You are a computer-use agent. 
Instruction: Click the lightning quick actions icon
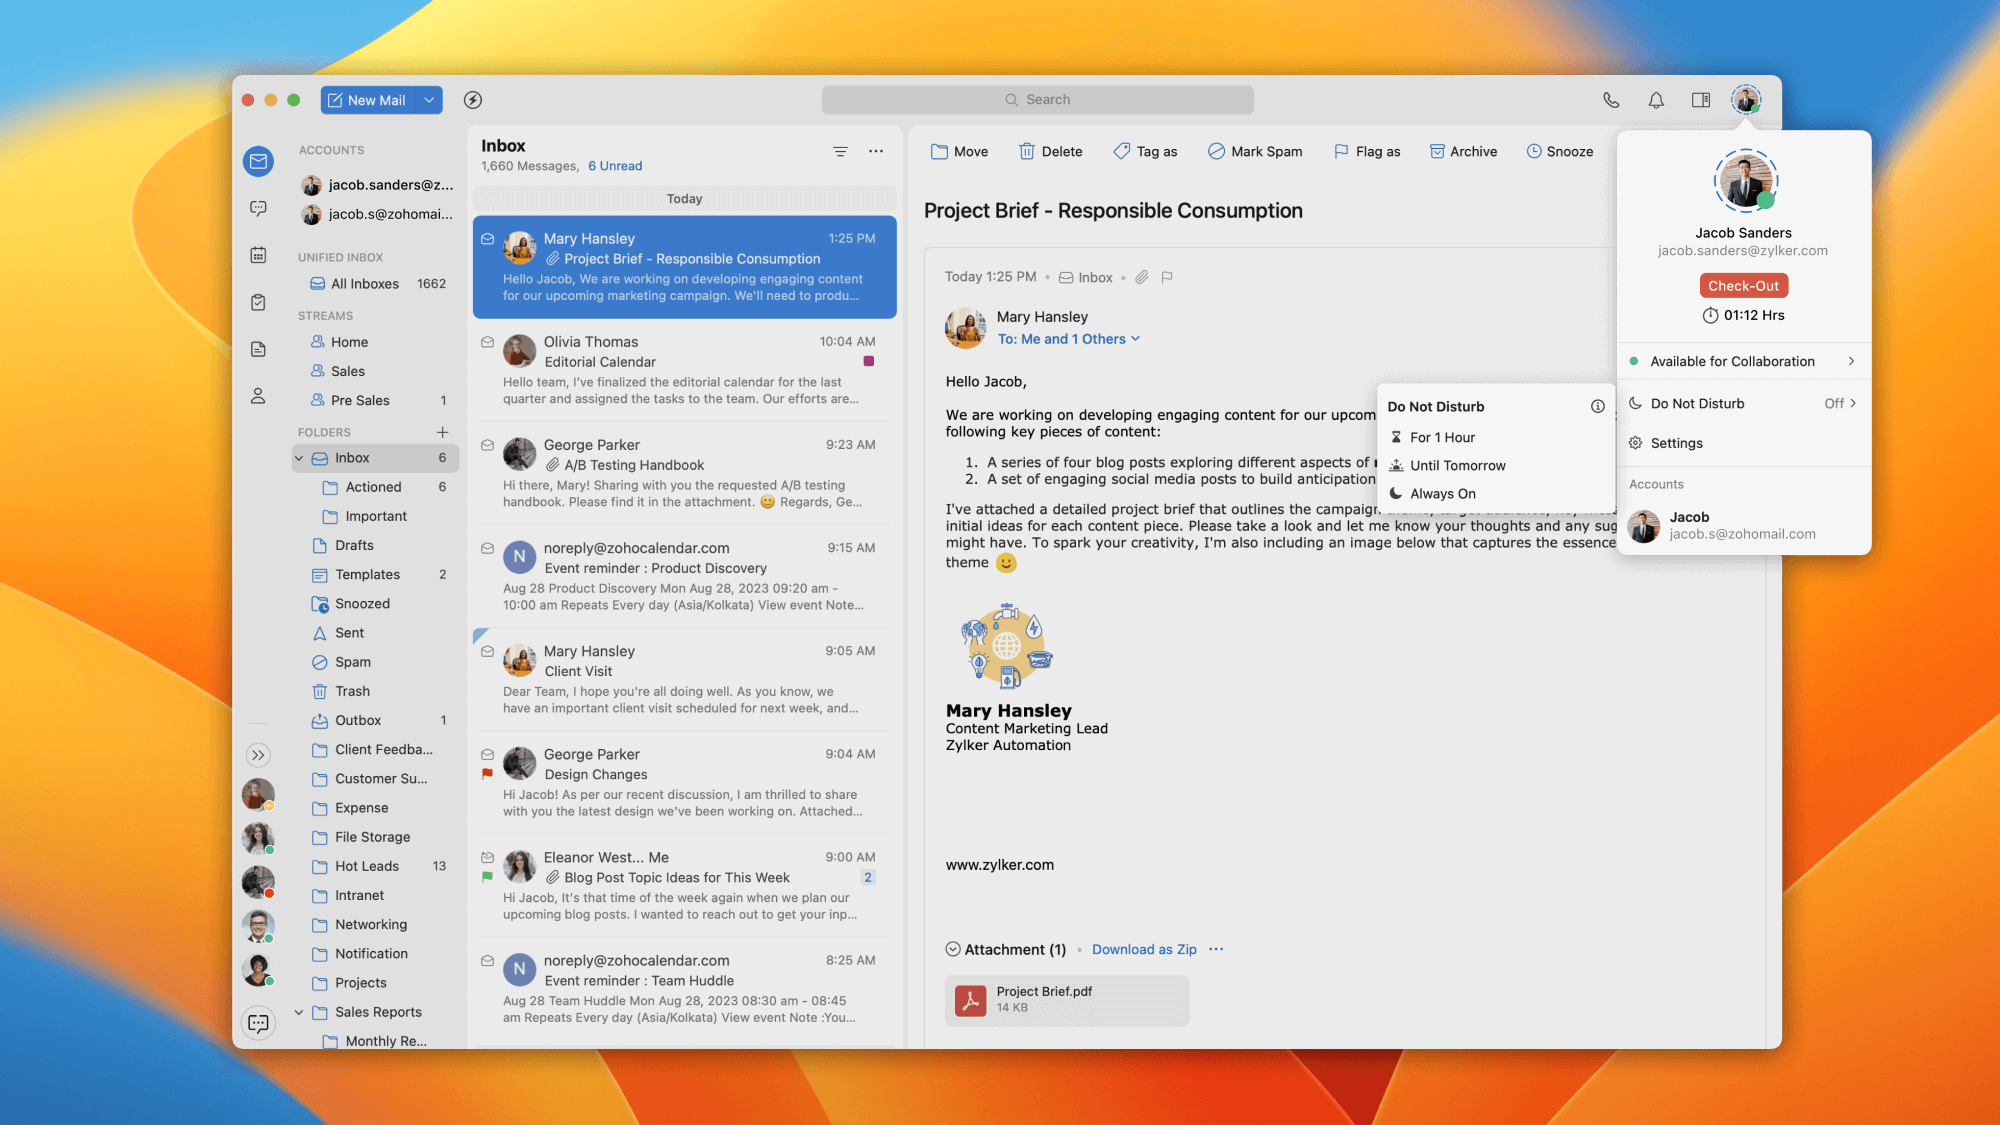tap(473, 100)
